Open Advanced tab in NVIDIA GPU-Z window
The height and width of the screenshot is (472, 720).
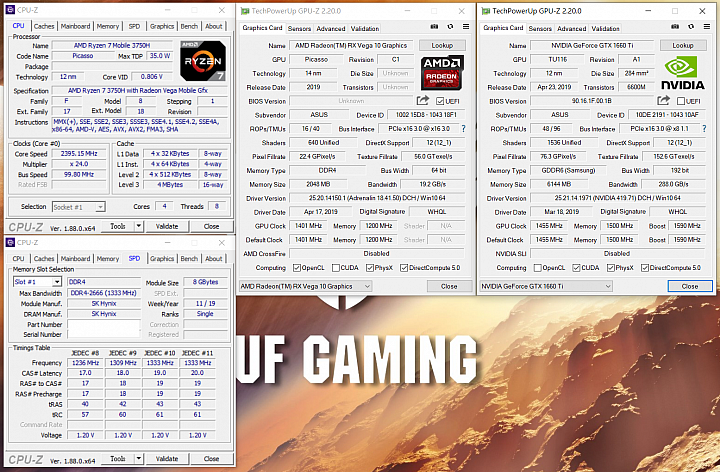click(572, 28)
